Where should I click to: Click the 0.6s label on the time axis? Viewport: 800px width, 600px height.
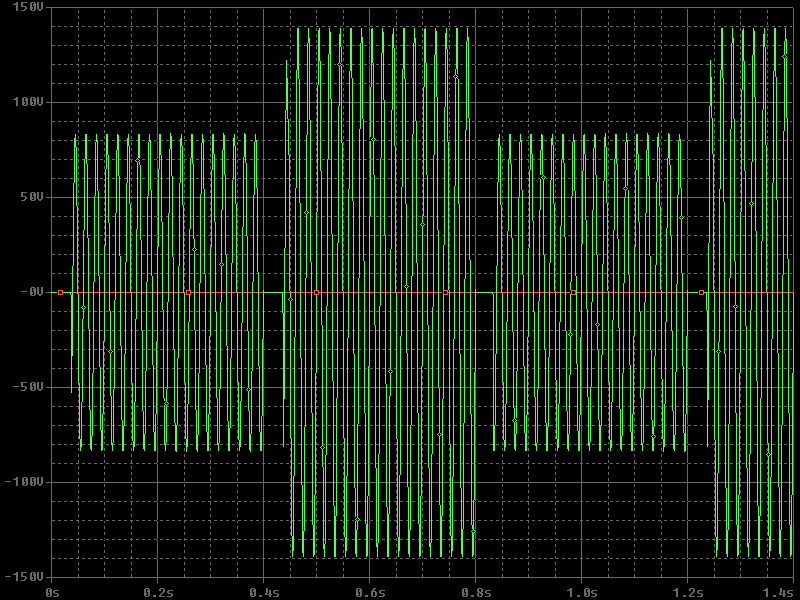pyautogui.click(x=370, y=592)
